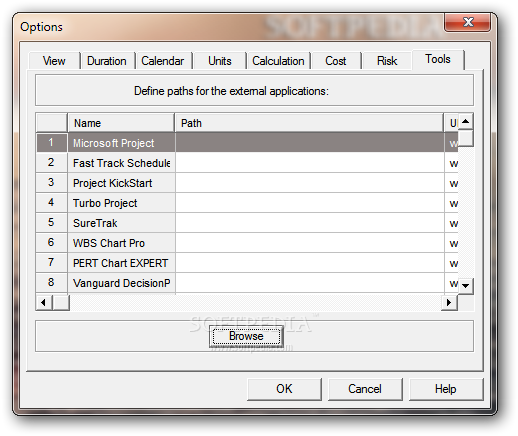Select the PERT Chart EXPERT name cell
This screenshot has width=518, height=436.
pyautogui.click(x=121, y=263)
